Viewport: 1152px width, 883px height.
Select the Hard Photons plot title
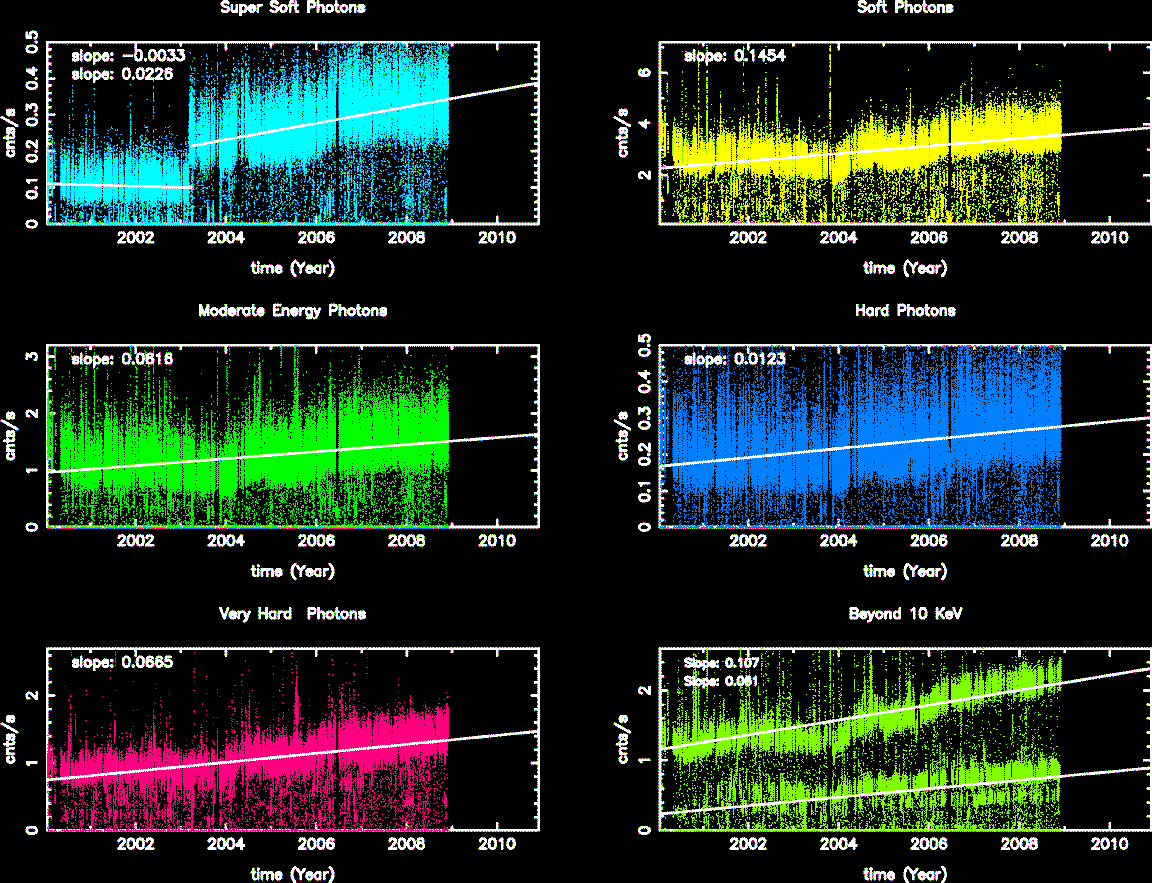click(905, 311)
